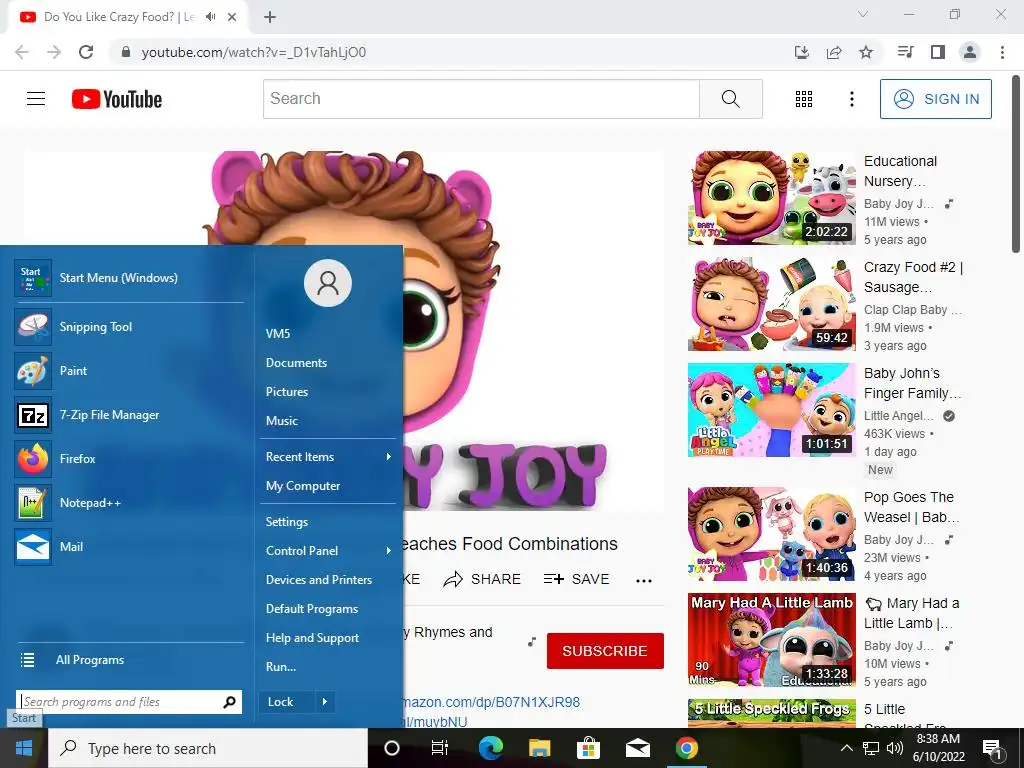The width and height of the screenshot is (1024, 768).
Task: Open YouTube settings three-dot menu
Action: (x=852, y=99)
